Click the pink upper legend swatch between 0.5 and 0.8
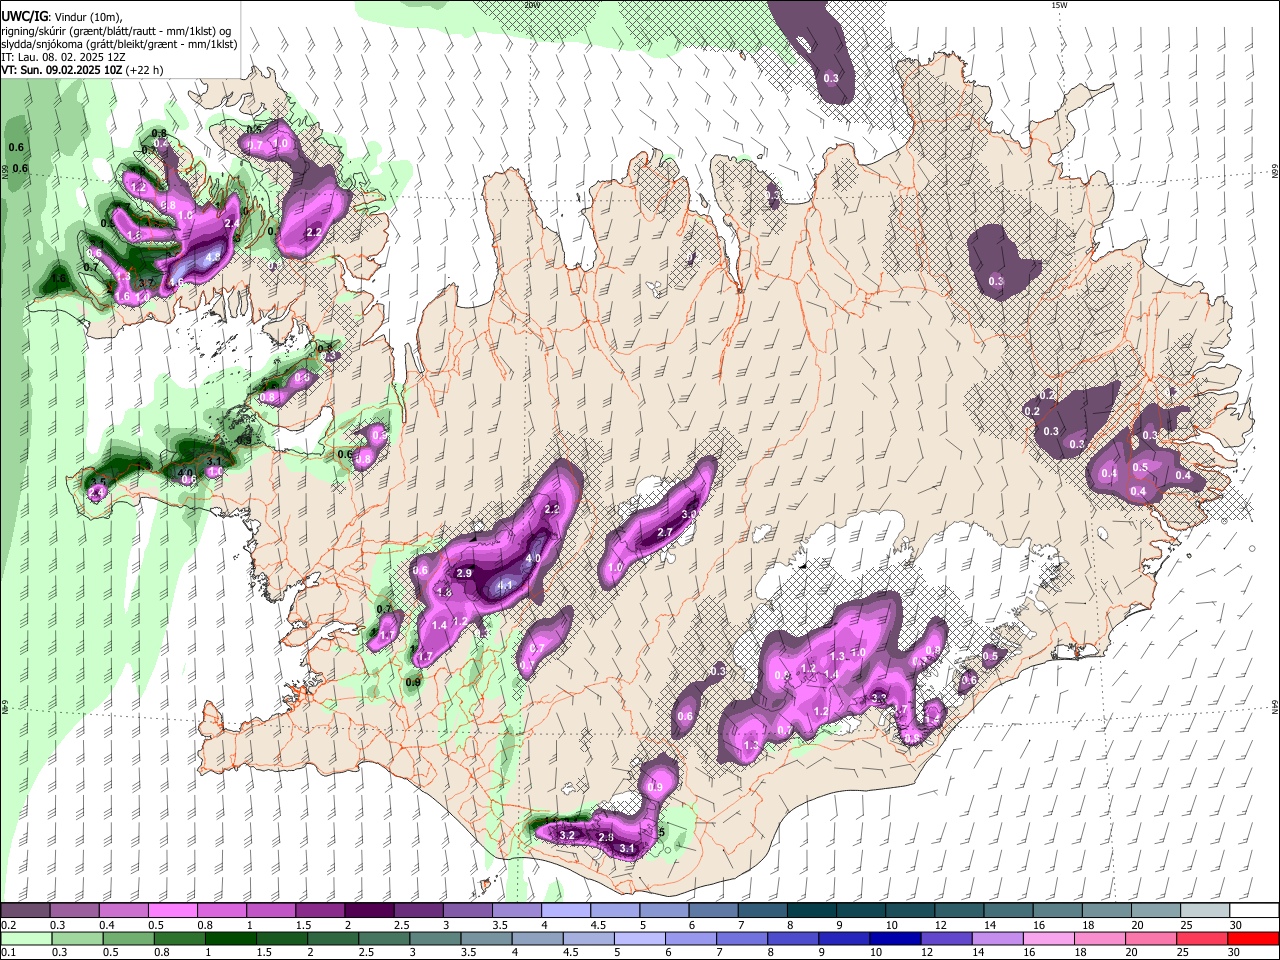The width and height of the screenshot is (1280, 960). [172, 911]
